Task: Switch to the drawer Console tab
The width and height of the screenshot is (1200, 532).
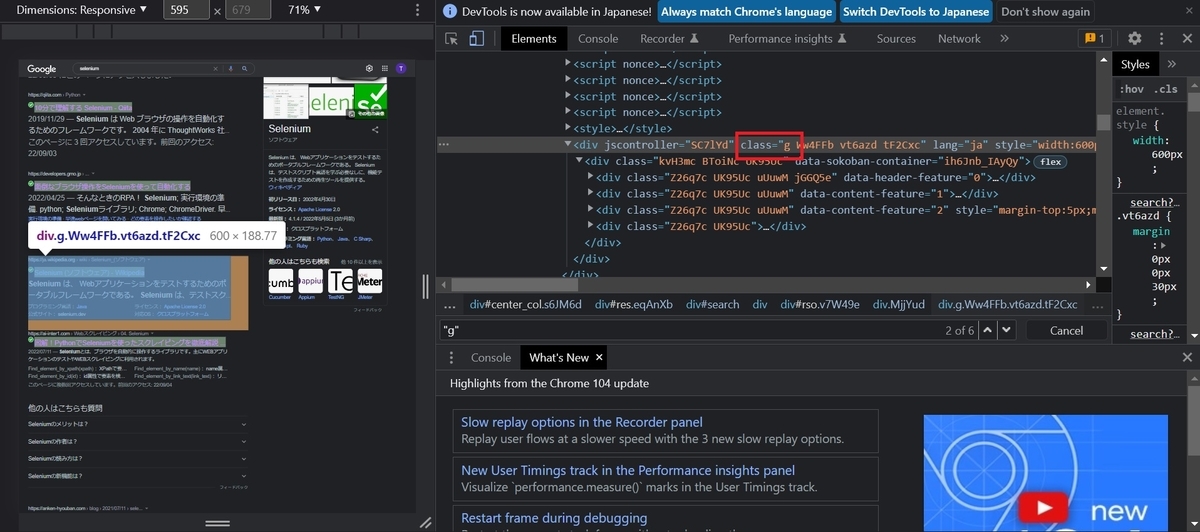Action: click(x=490, y=357)
